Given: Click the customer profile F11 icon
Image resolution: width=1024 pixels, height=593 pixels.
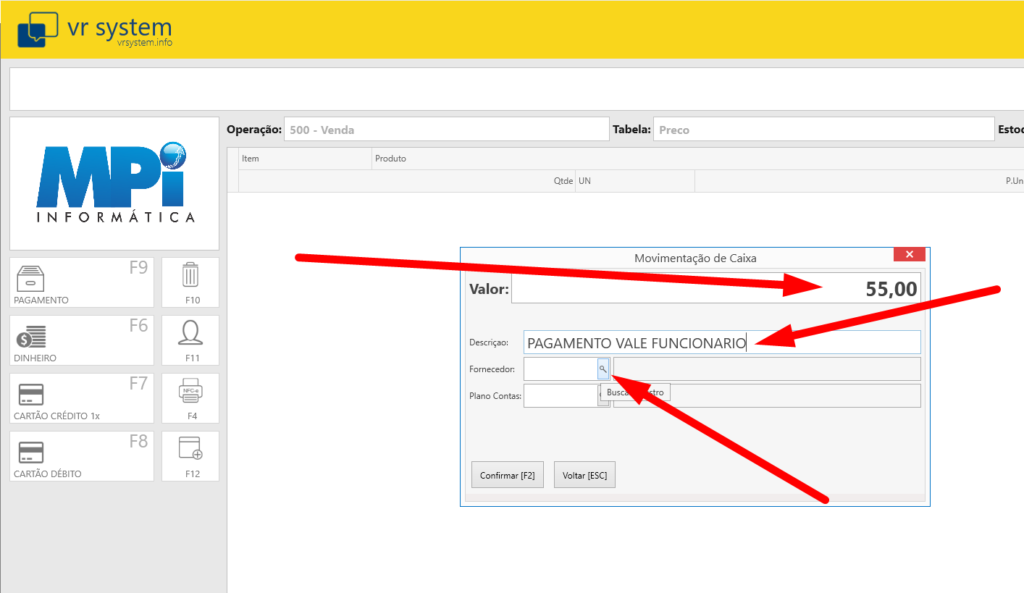Looking at the screenshot, I should (x=190, y=340).
